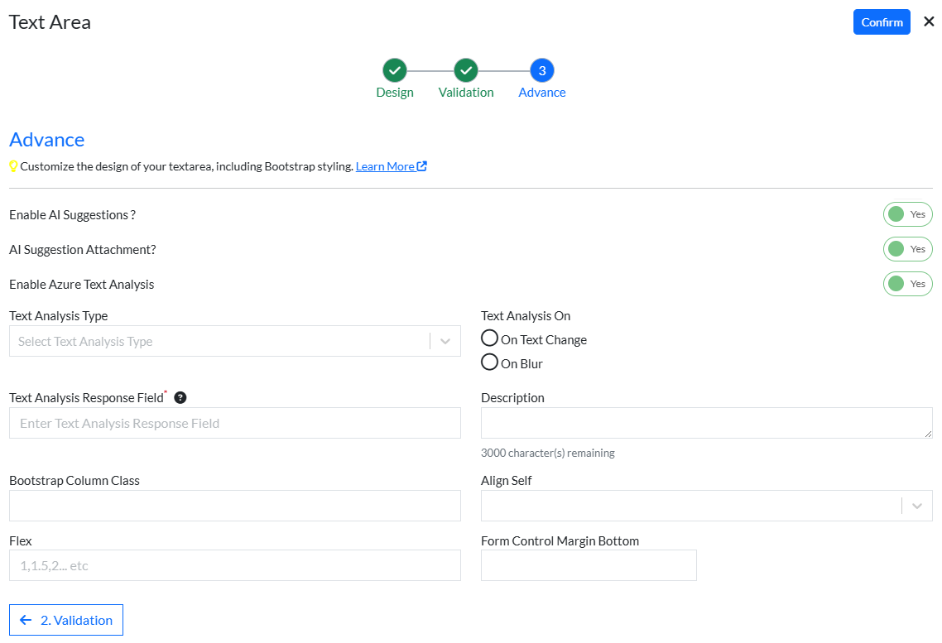Open the Text Analysis Type dropdown
The image size is (942, 643).
pyautogui.click(x=234, y=341)
